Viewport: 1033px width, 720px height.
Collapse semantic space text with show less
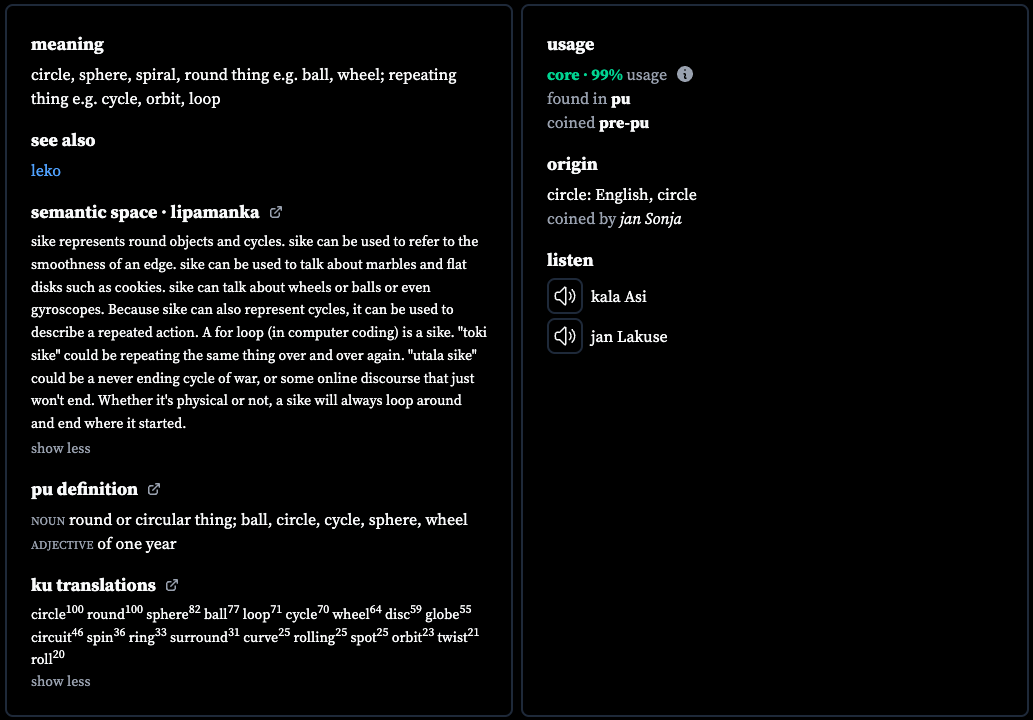(x=61, y=448)
